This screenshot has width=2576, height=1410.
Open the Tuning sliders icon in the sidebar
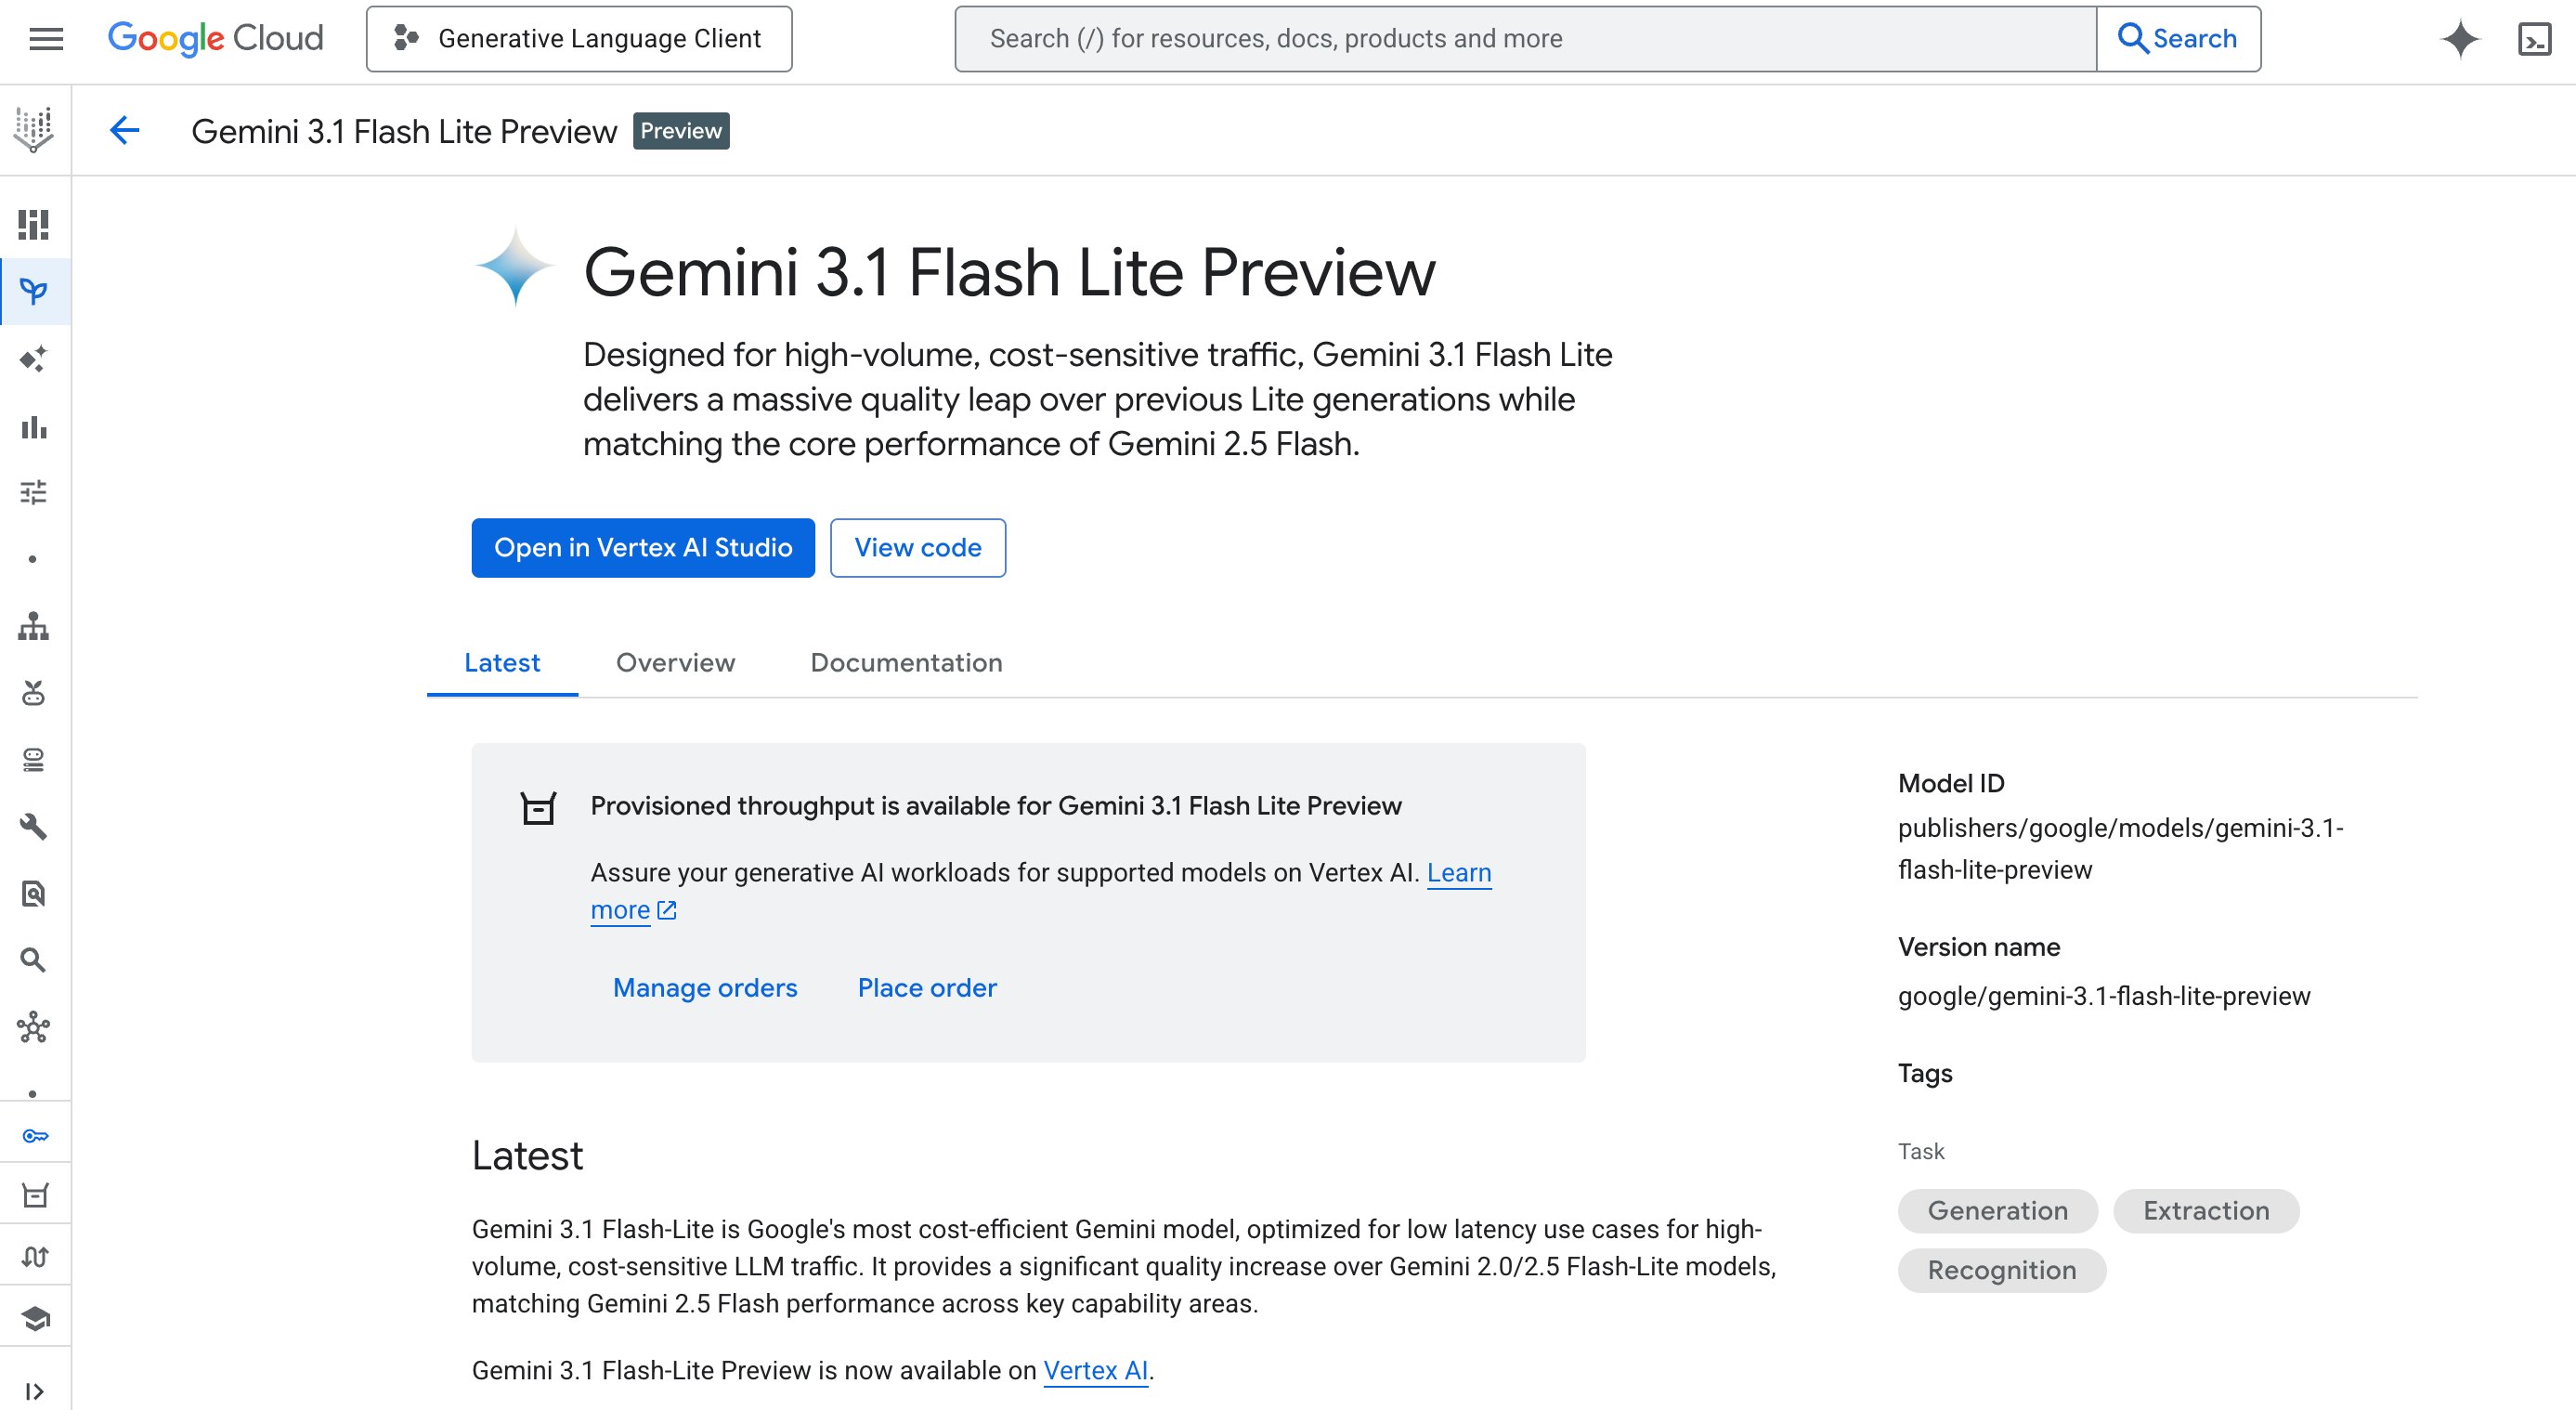pyautogui.click(x=35, y=494)
